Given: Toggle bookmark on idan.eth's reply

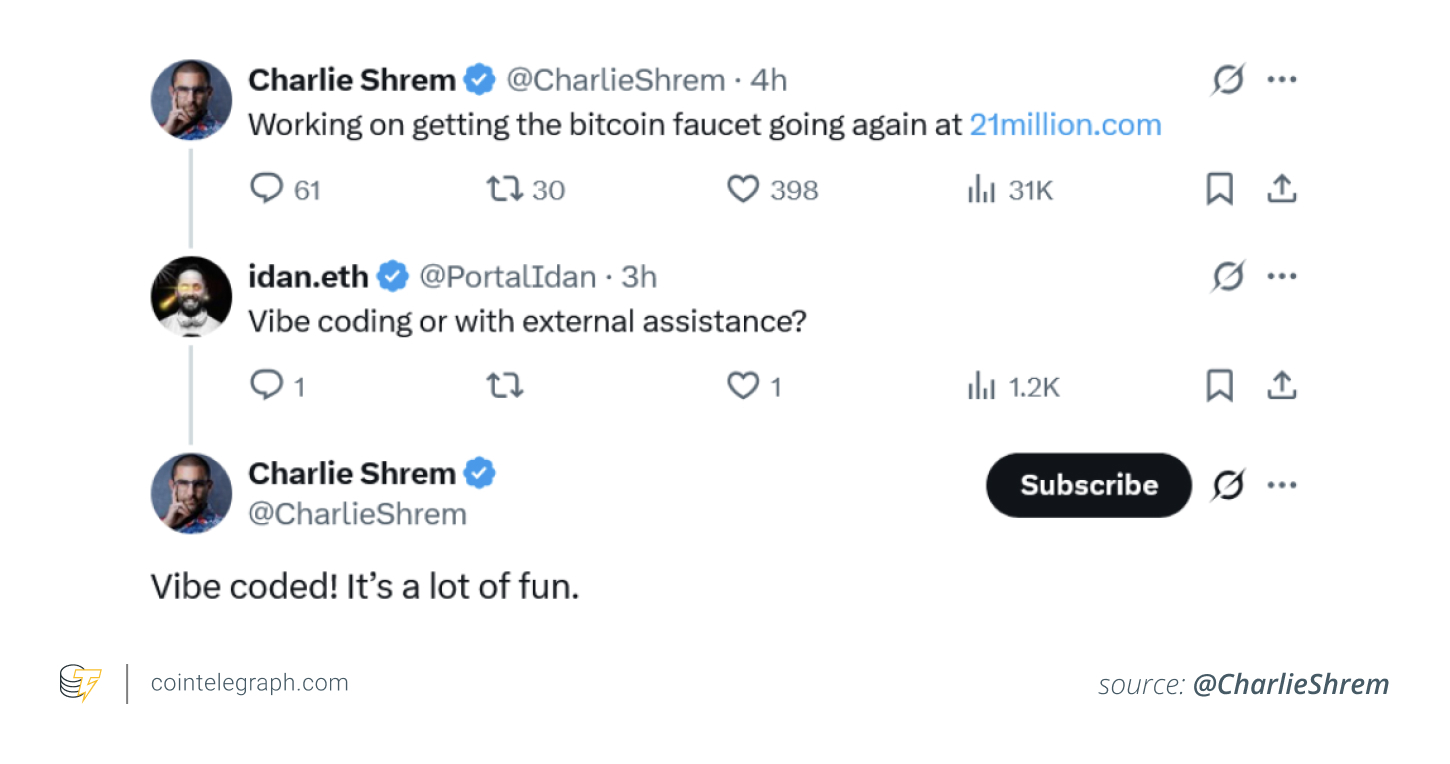Looking at the screenshot, I should pos(1219,384).
